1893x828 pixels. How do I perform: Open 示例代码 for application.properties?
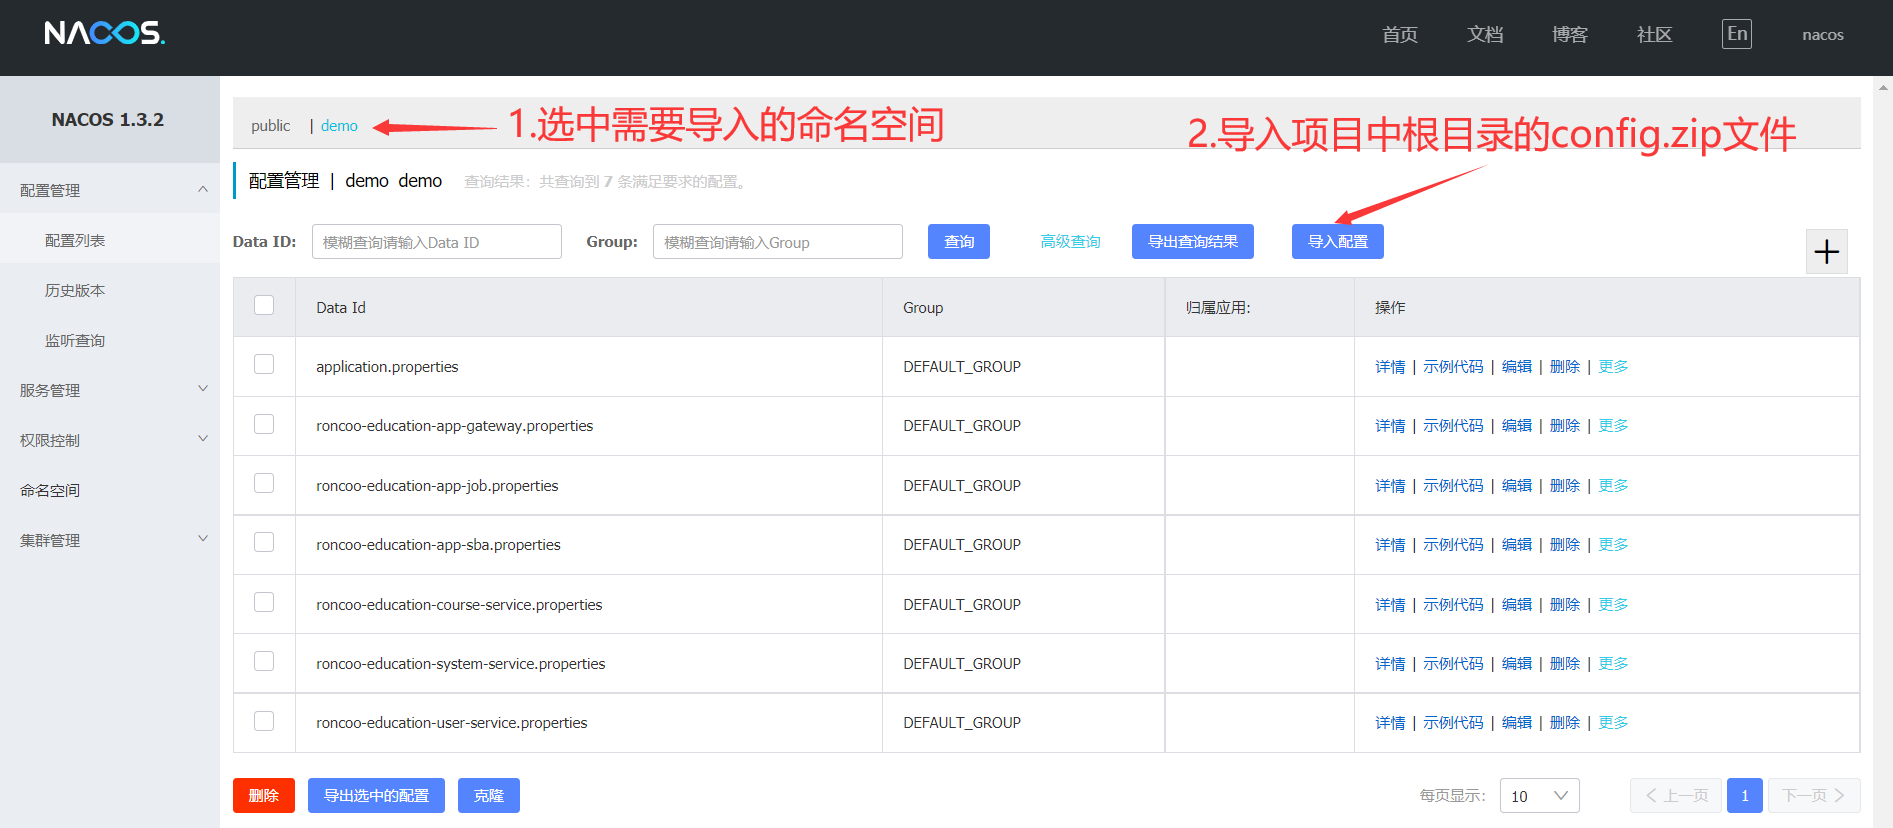tap(1453, 367)
